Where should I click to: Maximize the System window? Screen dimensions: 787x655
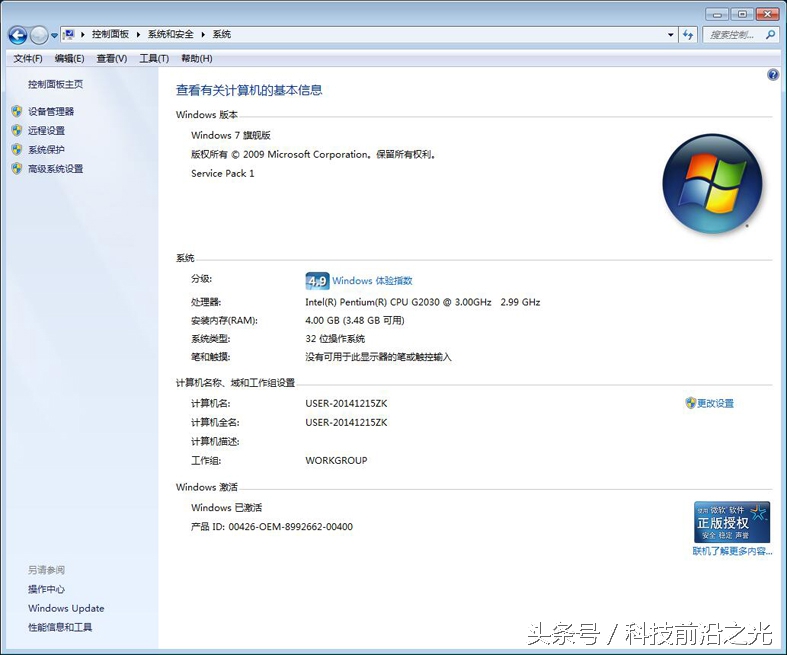[742, 14]
